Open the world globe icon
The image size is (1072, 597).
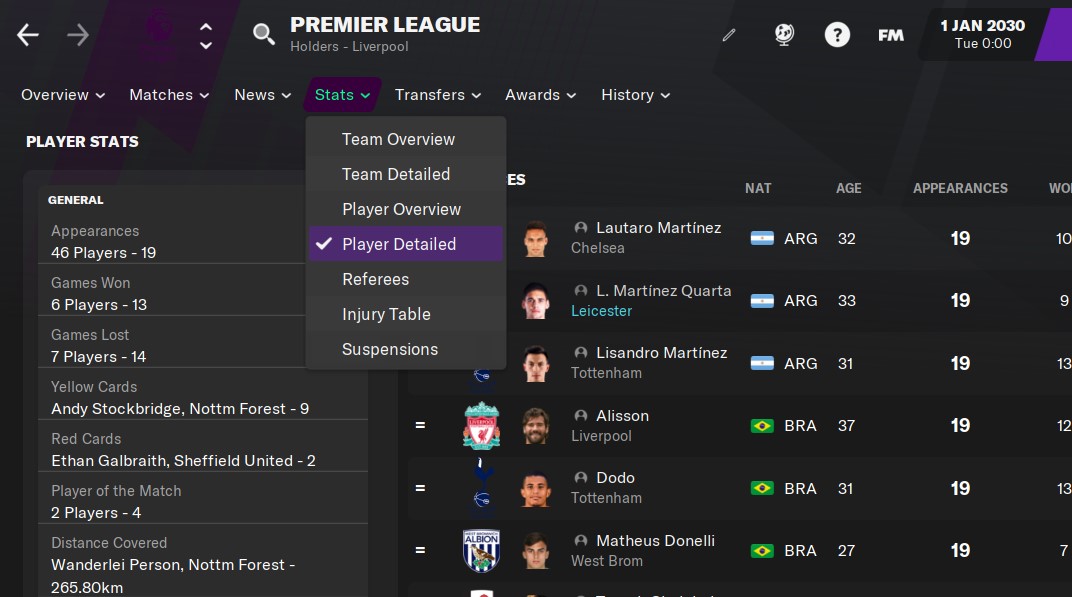[784, 33]
